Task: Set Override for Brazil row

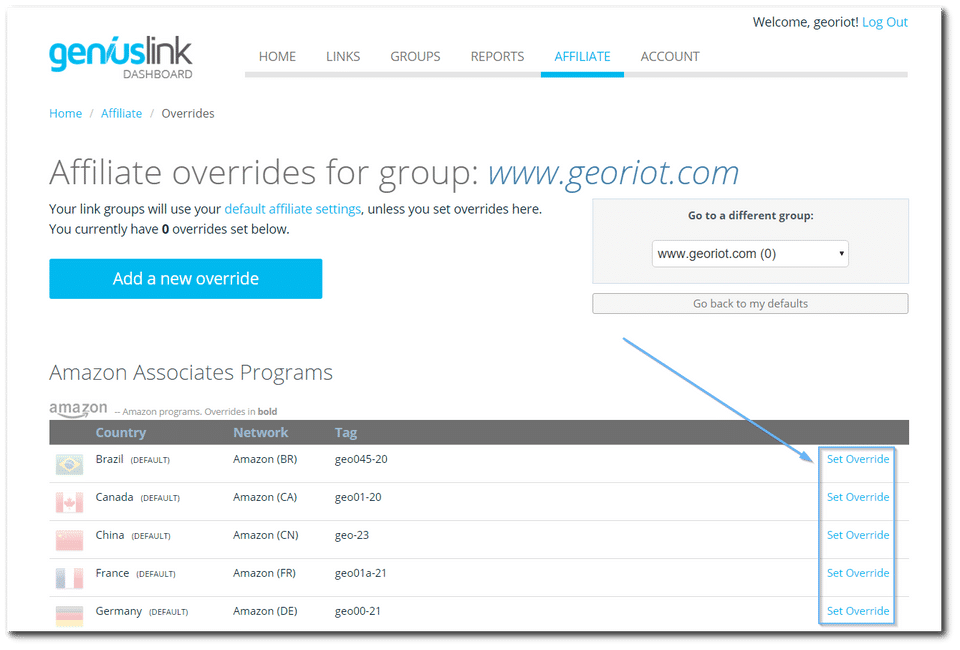Action: click(x=858, y=459)
